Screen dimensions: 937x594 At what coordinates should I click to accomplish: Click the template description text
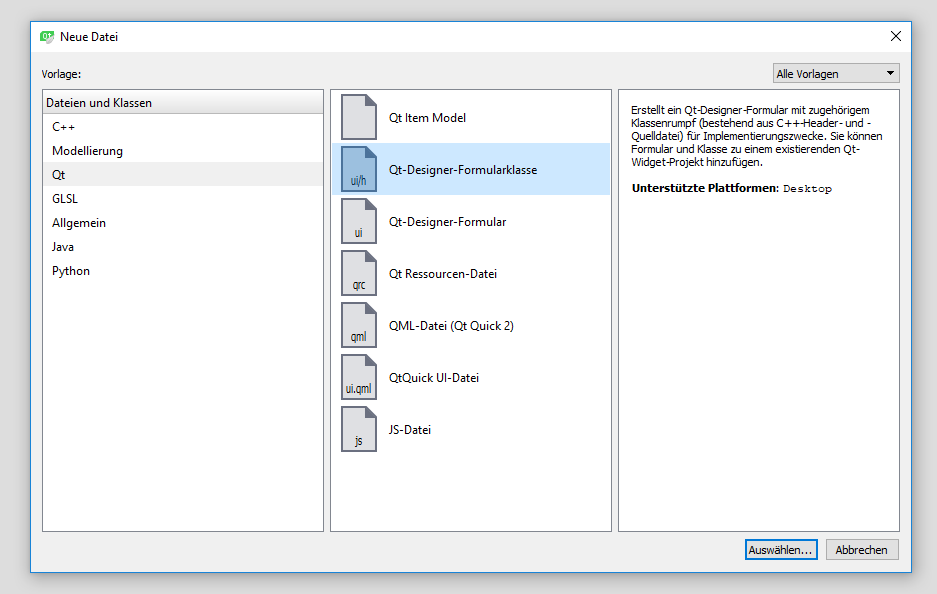click(x=757, y=136)
